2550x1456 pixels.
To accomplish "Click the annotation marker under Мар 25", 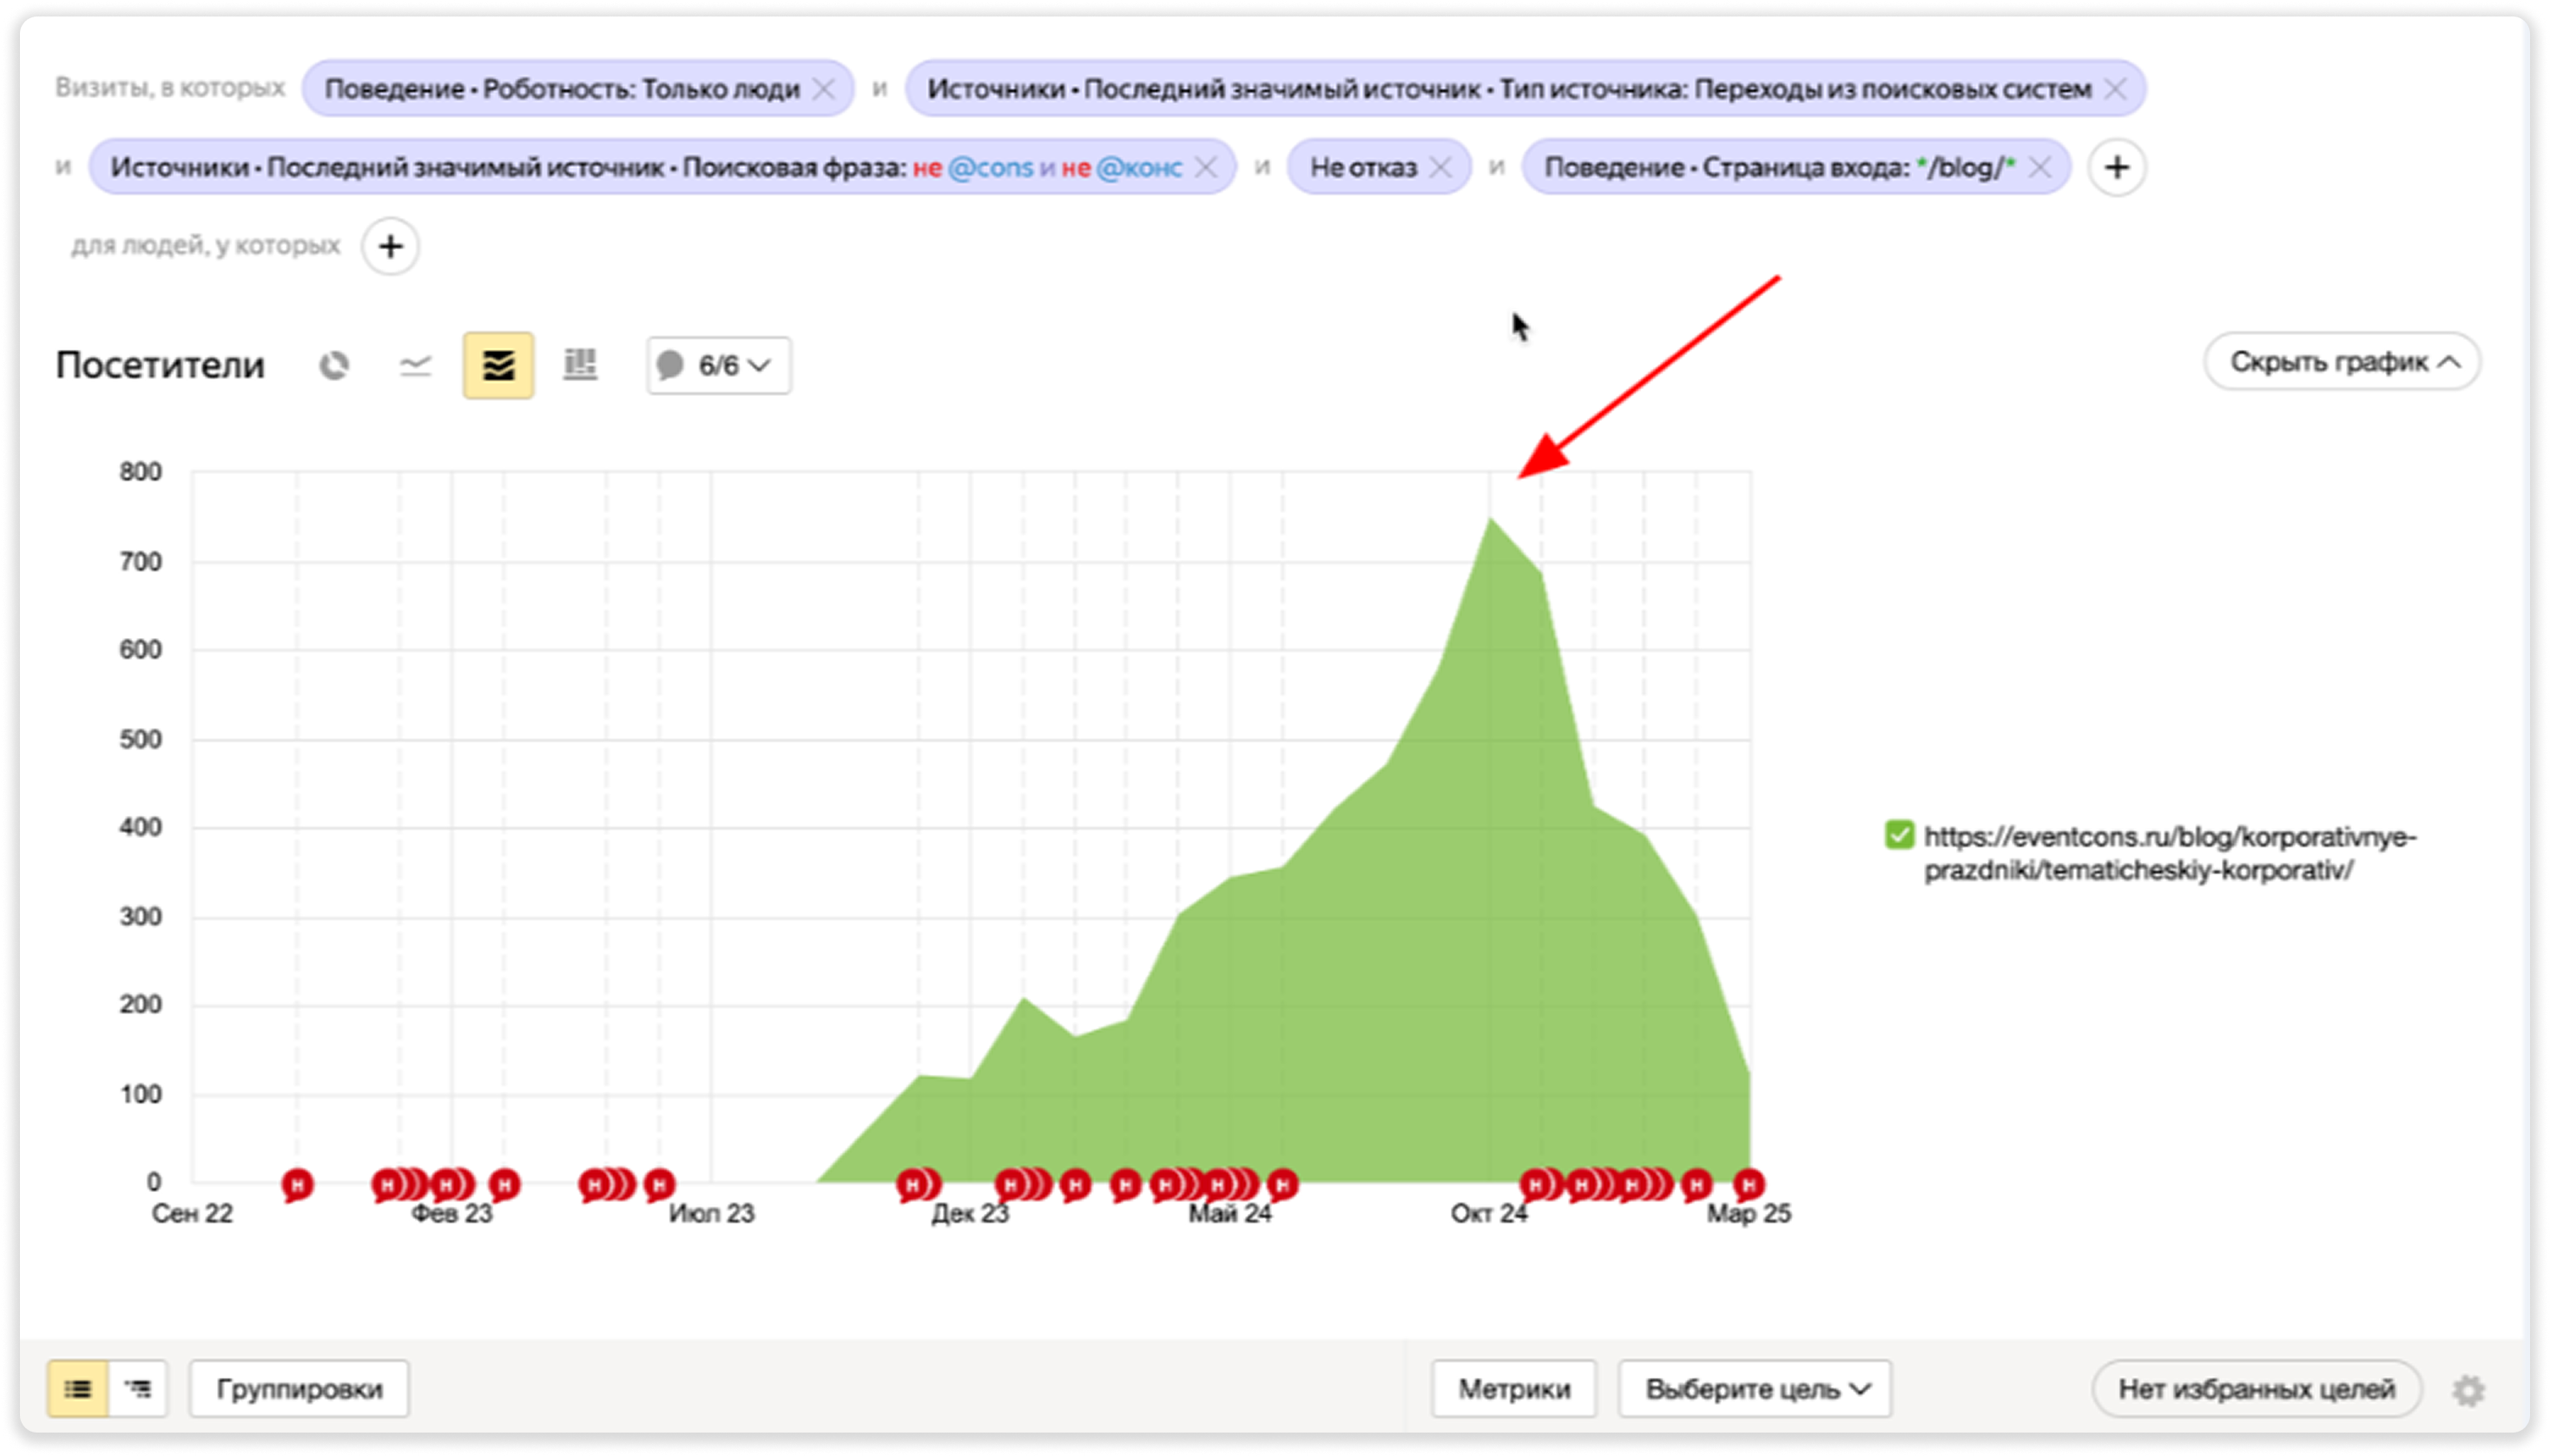I will click(x=1748, y=1185).
